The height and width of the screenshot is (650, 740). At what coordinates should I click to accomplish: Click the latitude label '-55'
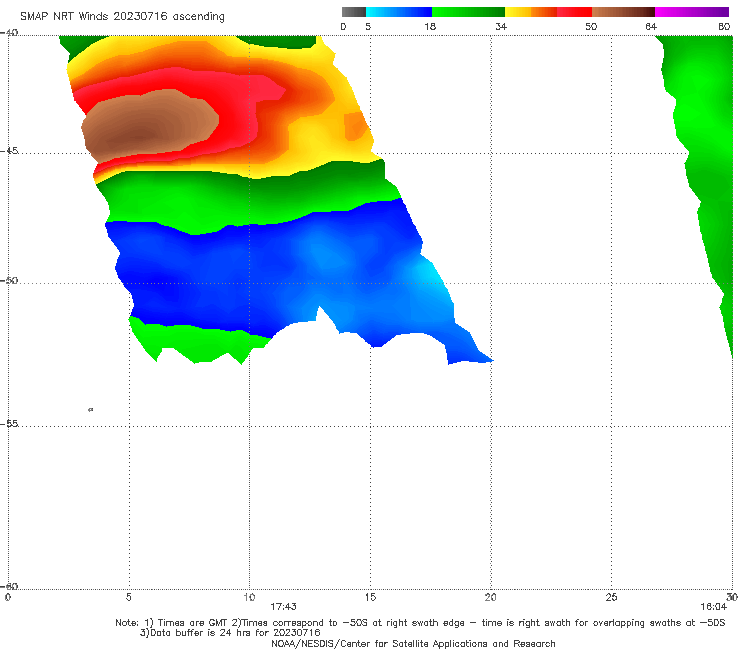(x=9, y=423)
